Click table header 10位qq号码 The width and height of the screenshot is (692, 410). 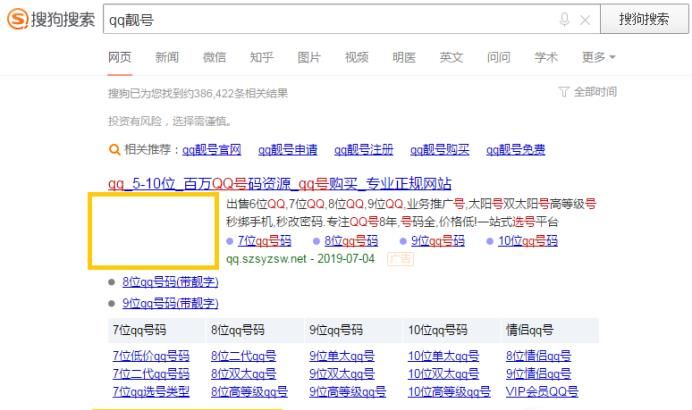438,330
